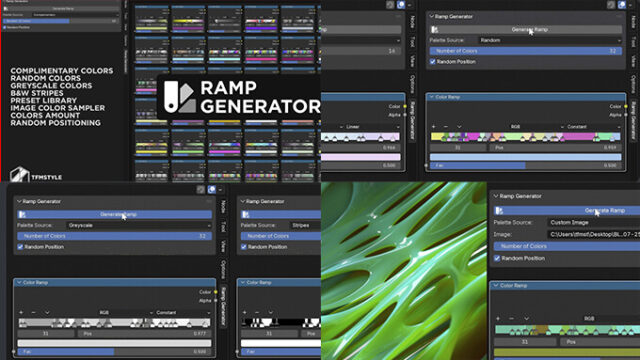Open the color ramp tools chevron in top-right Color Ramp

[x=459, y=127]
